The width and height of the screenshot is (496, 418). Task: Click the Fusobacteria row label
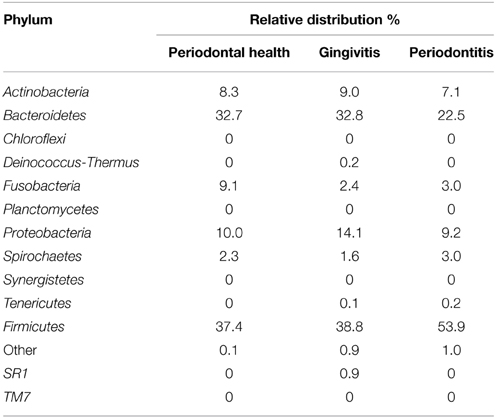tap(42, 186)
